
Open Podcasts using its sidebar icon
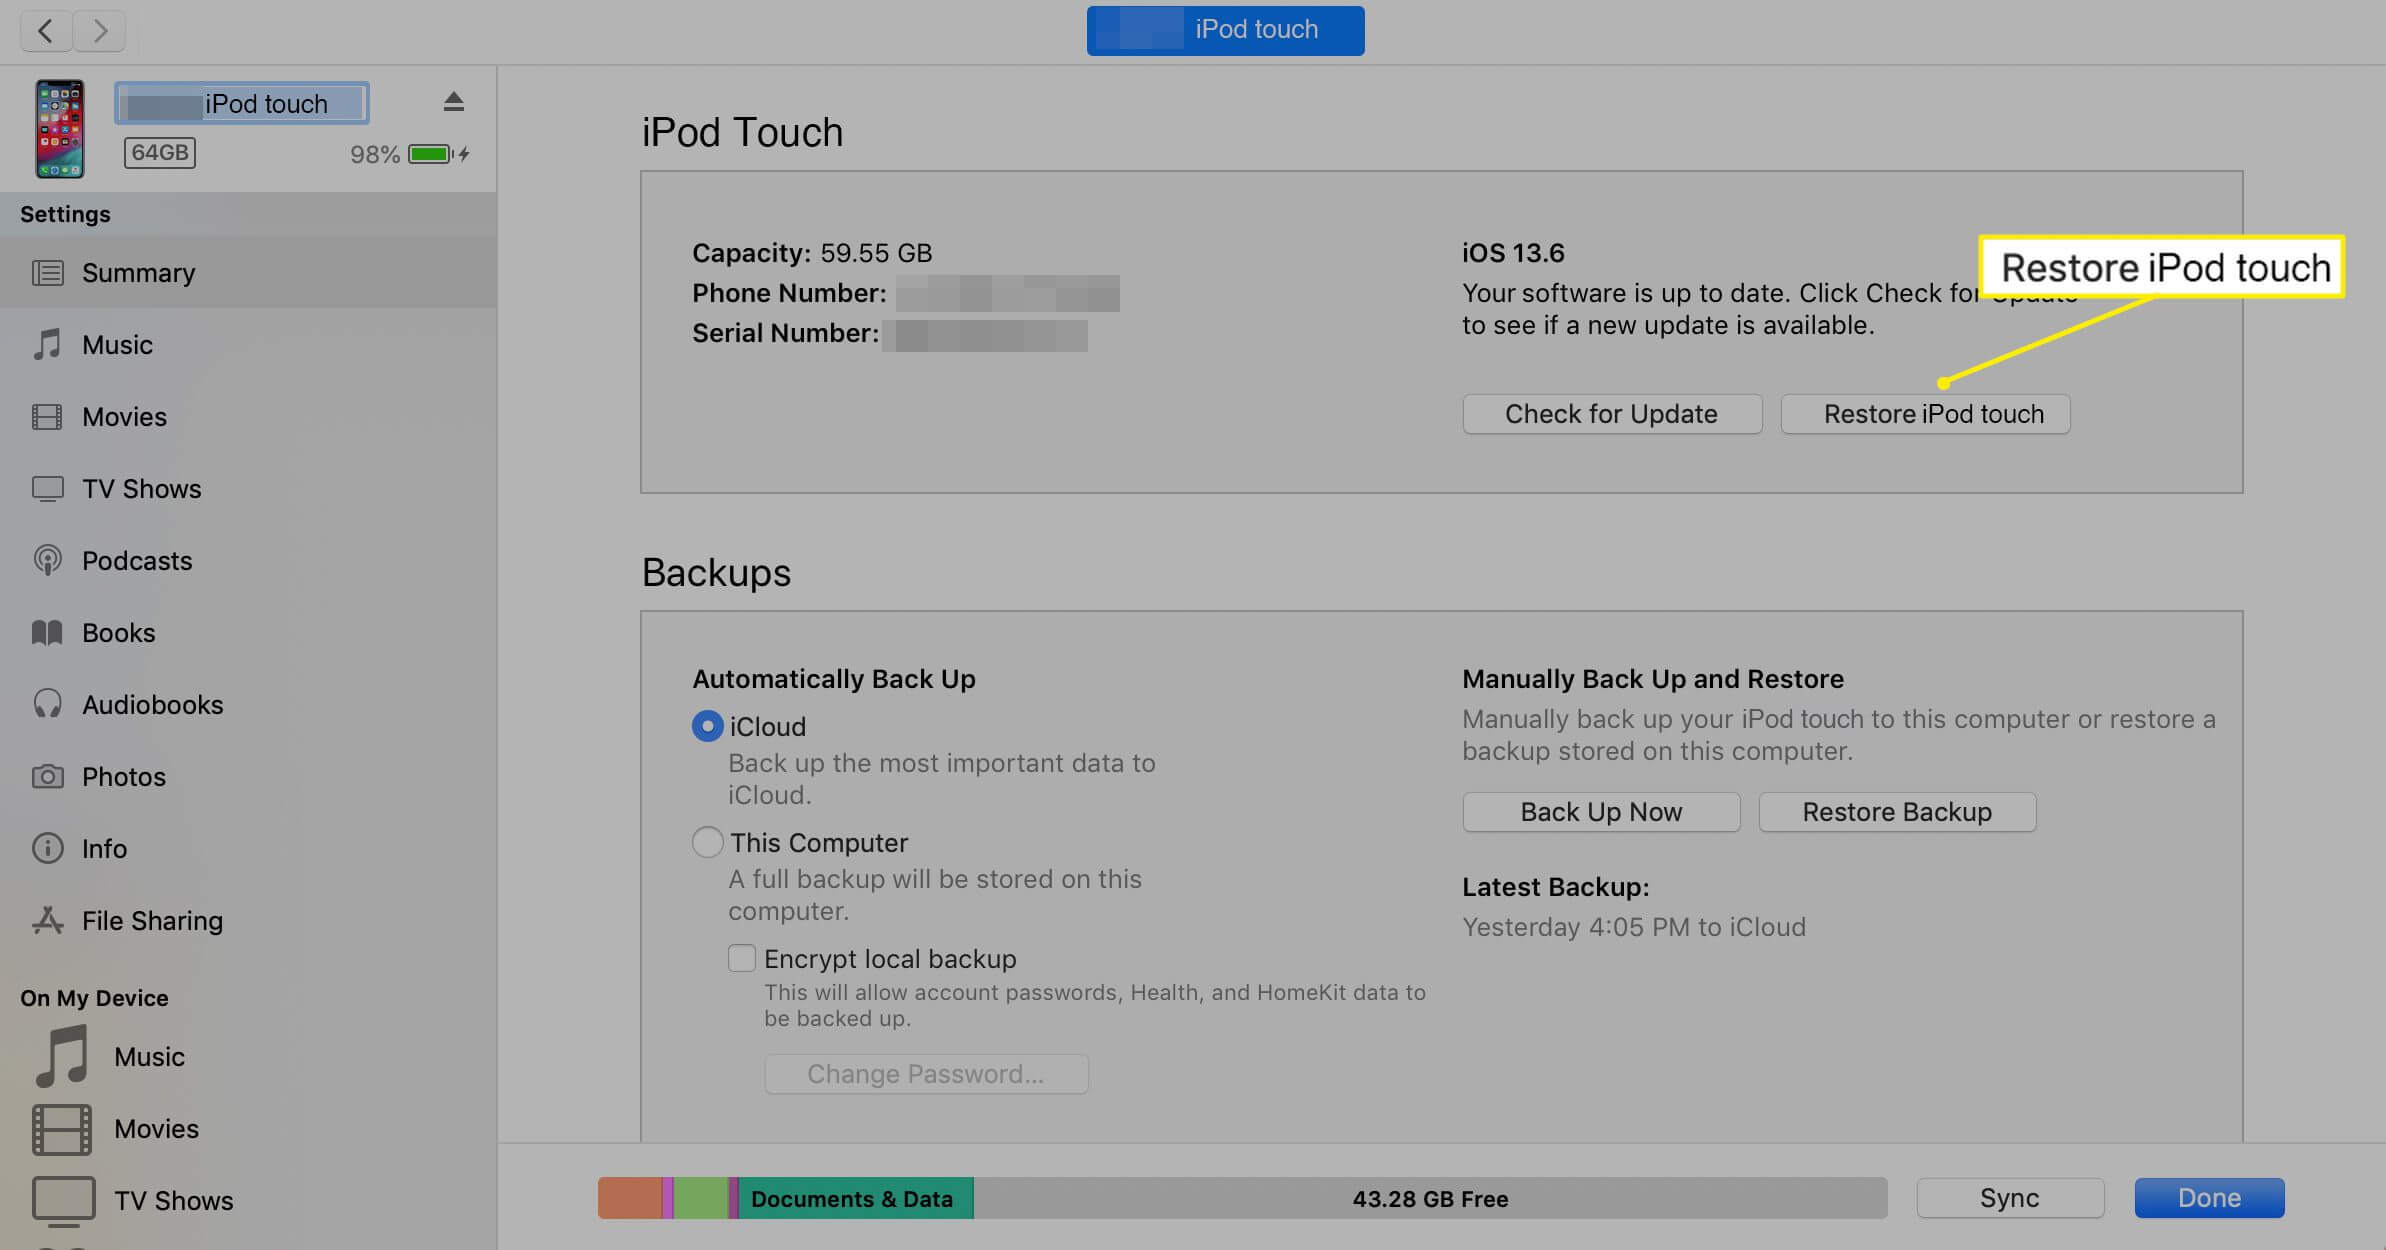[x=47, y=560]
